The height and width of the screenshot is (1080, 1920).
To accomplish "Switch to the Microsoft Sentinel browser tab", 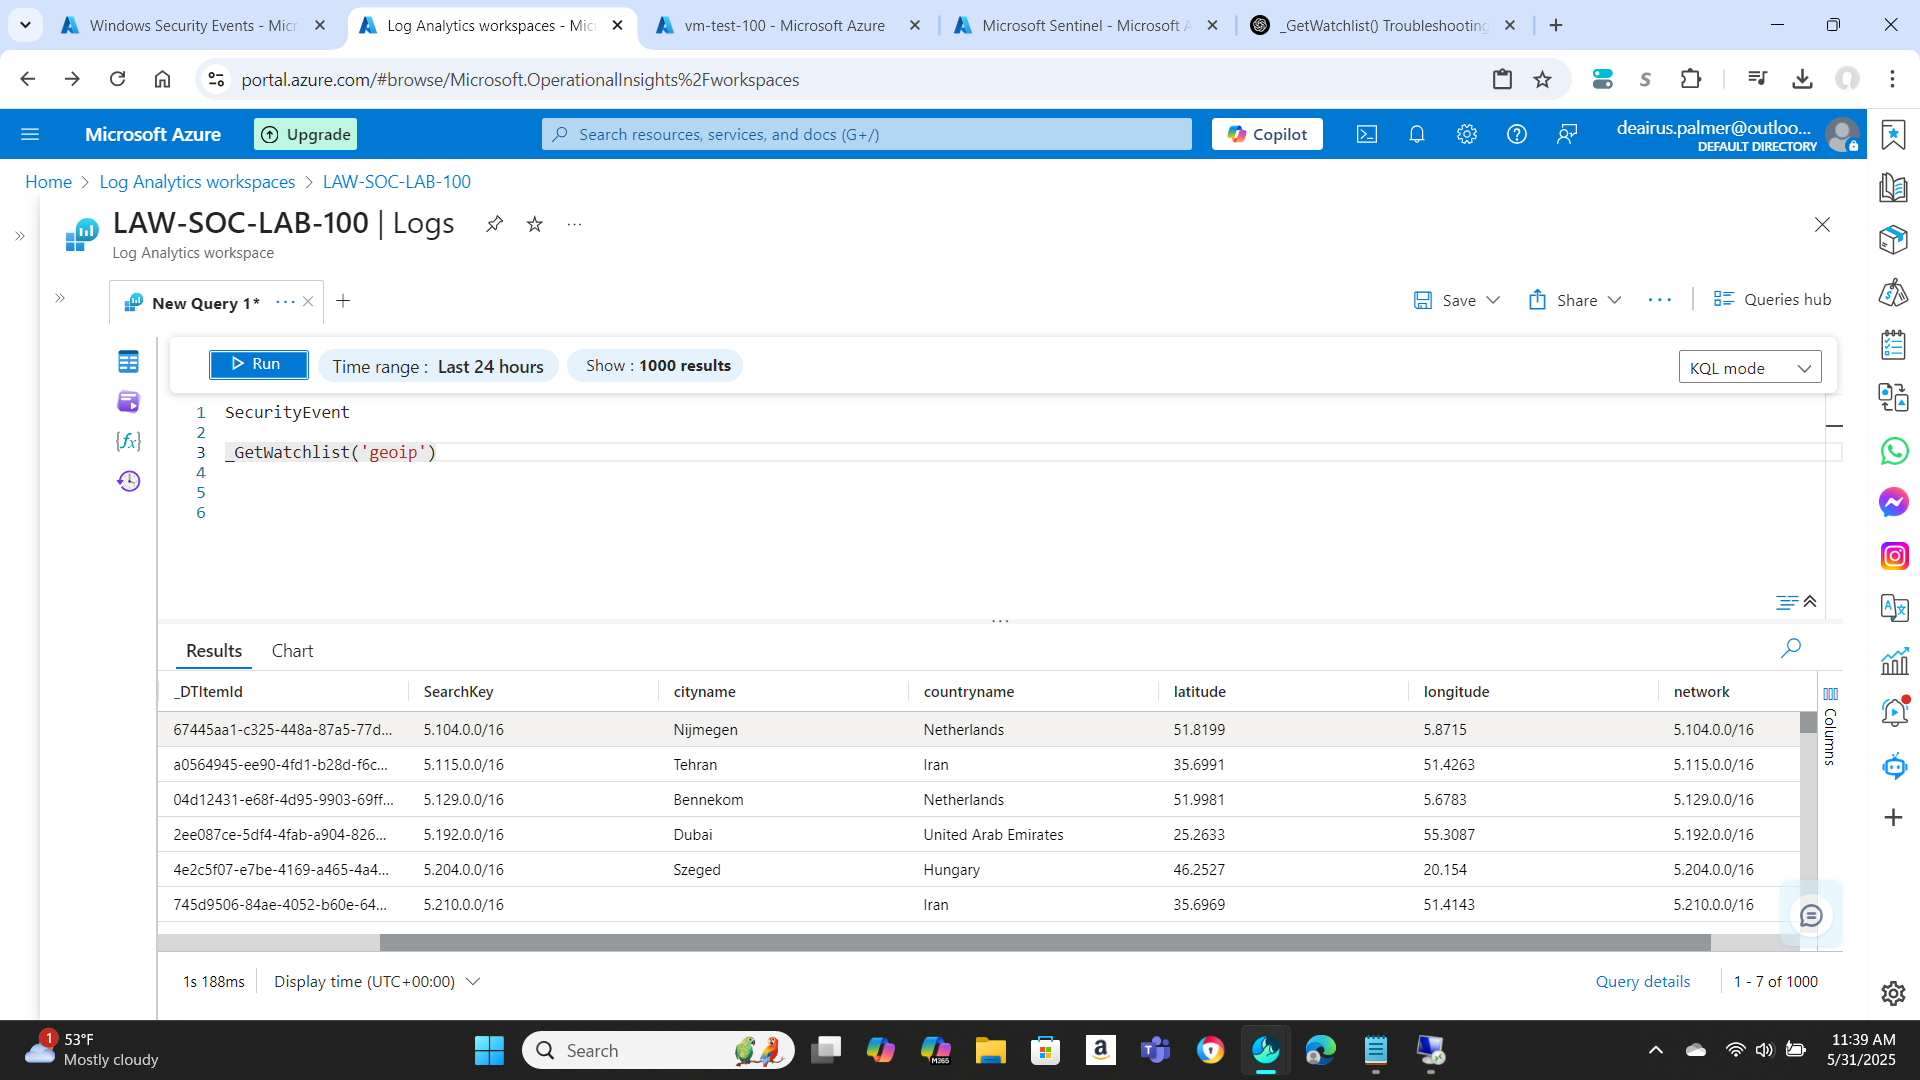I will pyautogui.click(x=1085, y=26).
